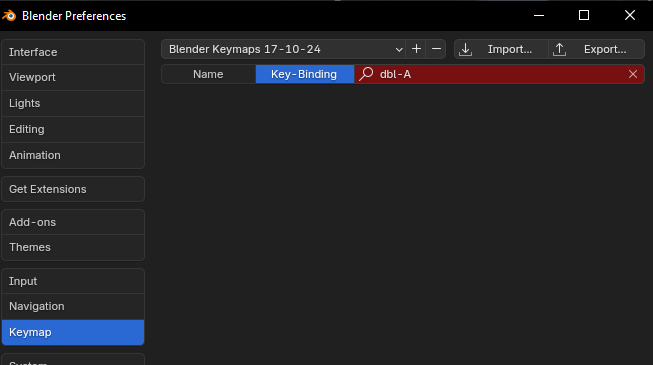Open Blender Keymaps 17-10-24 preset dropdown
This screenshot has width=653, height=365.
click(283, 49)
